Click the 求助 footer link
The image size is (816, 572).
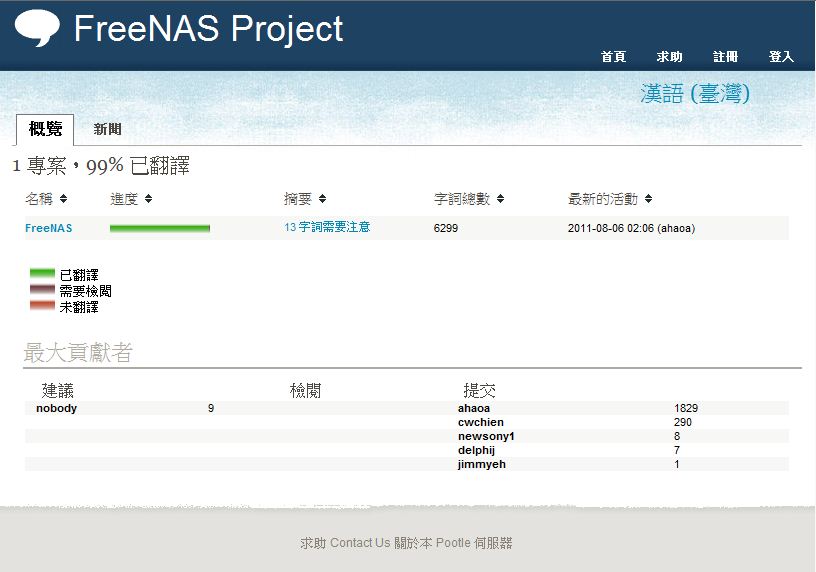[x=313, y=543]
